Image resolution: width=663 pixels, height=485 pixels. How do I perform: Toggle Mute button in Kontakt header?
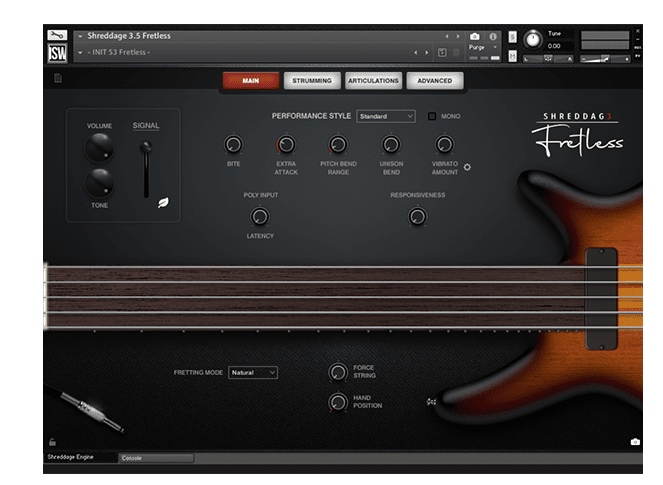[512, 56]
